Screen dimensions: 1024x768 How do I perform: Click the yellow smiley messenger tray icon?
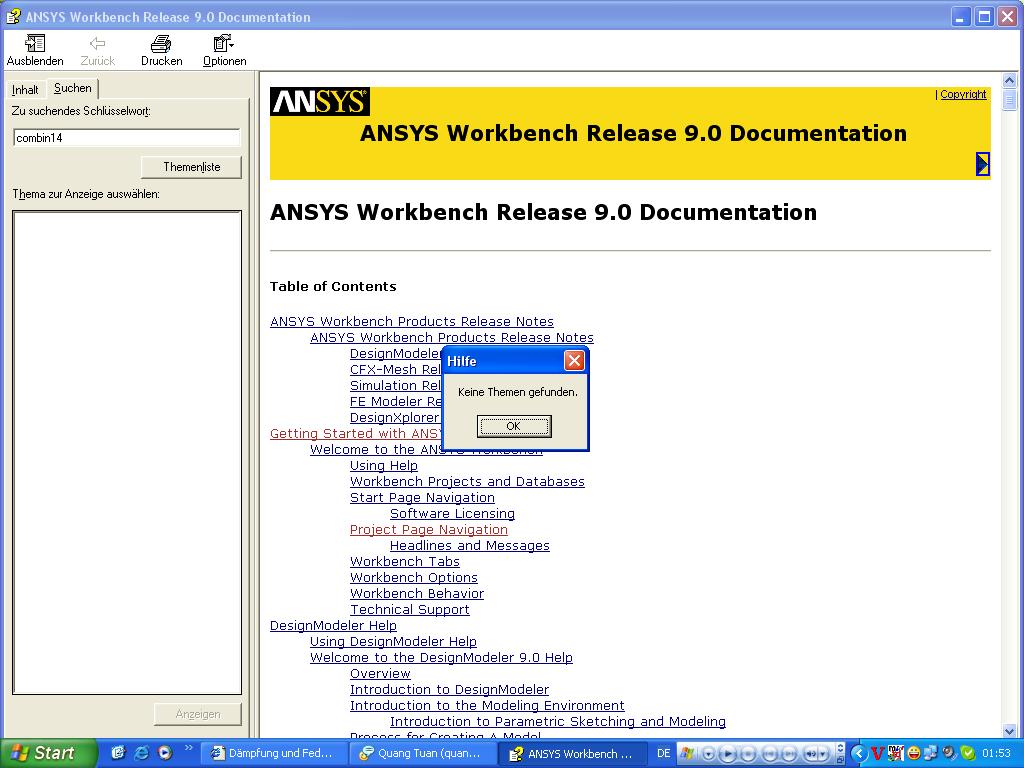[x=914, y=753]
